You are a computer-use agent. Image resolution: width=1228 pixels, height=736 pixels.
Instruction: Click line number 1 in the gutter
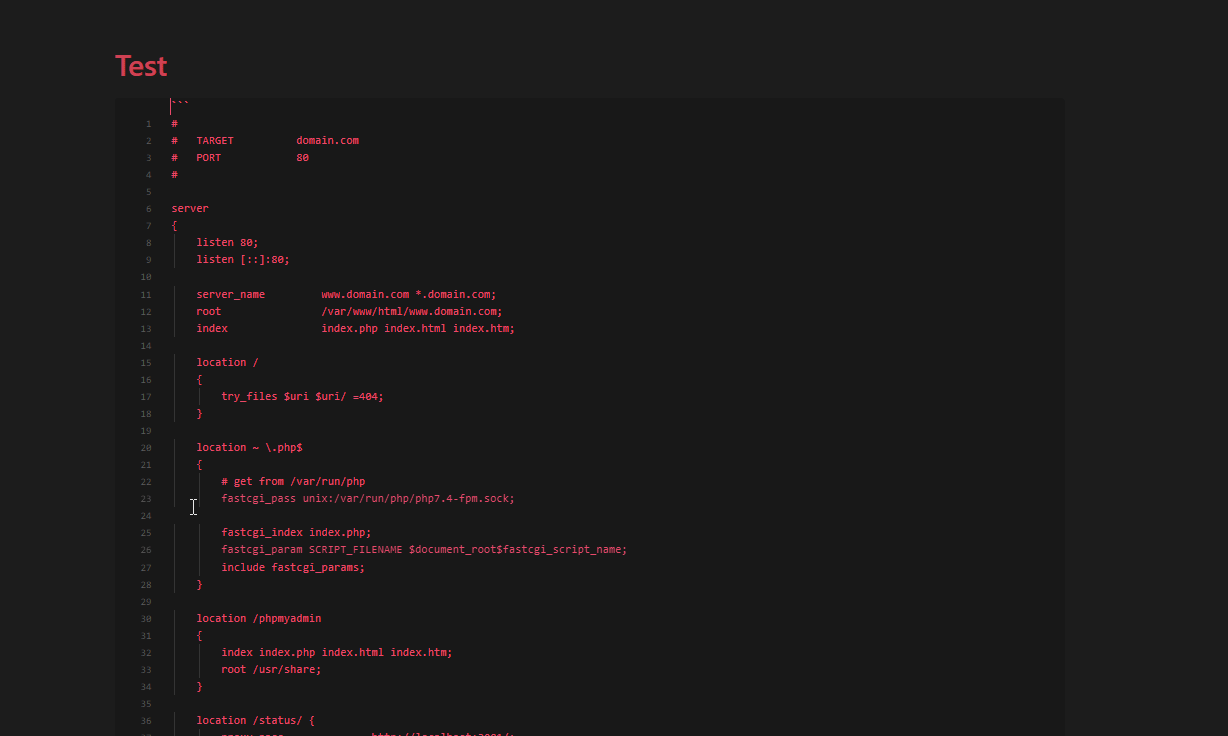[148, 123]
